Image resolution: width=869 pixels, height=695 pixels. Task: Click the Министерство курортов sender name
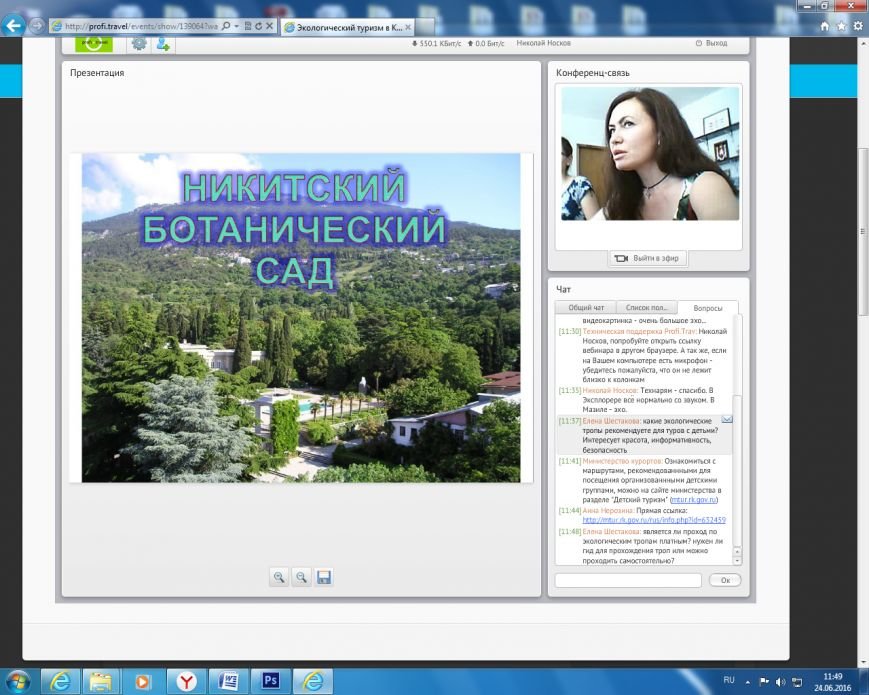click(x=622, y=461)
